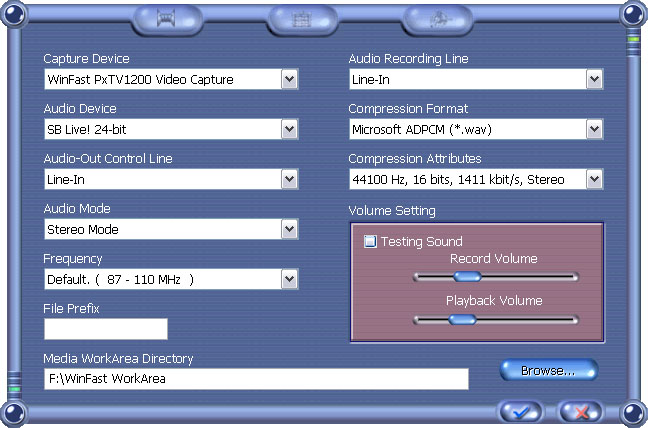
Task: Click the Record Volume slider handle
Action: click(x=467, y=276)
